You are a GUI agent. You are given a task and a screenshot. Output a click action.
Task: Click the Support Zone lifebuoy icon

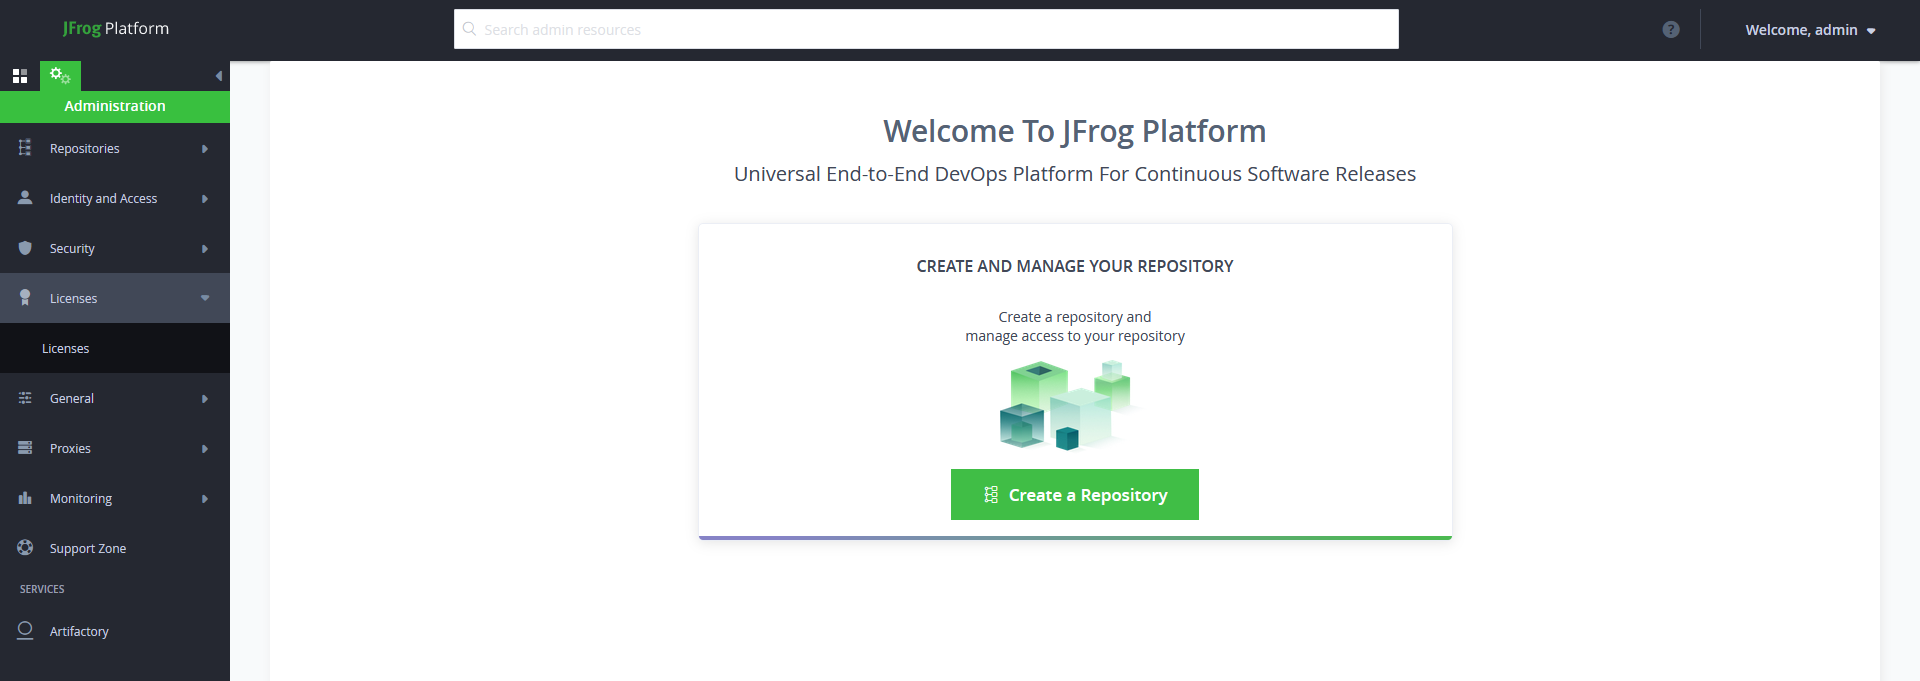click(25, 547)
